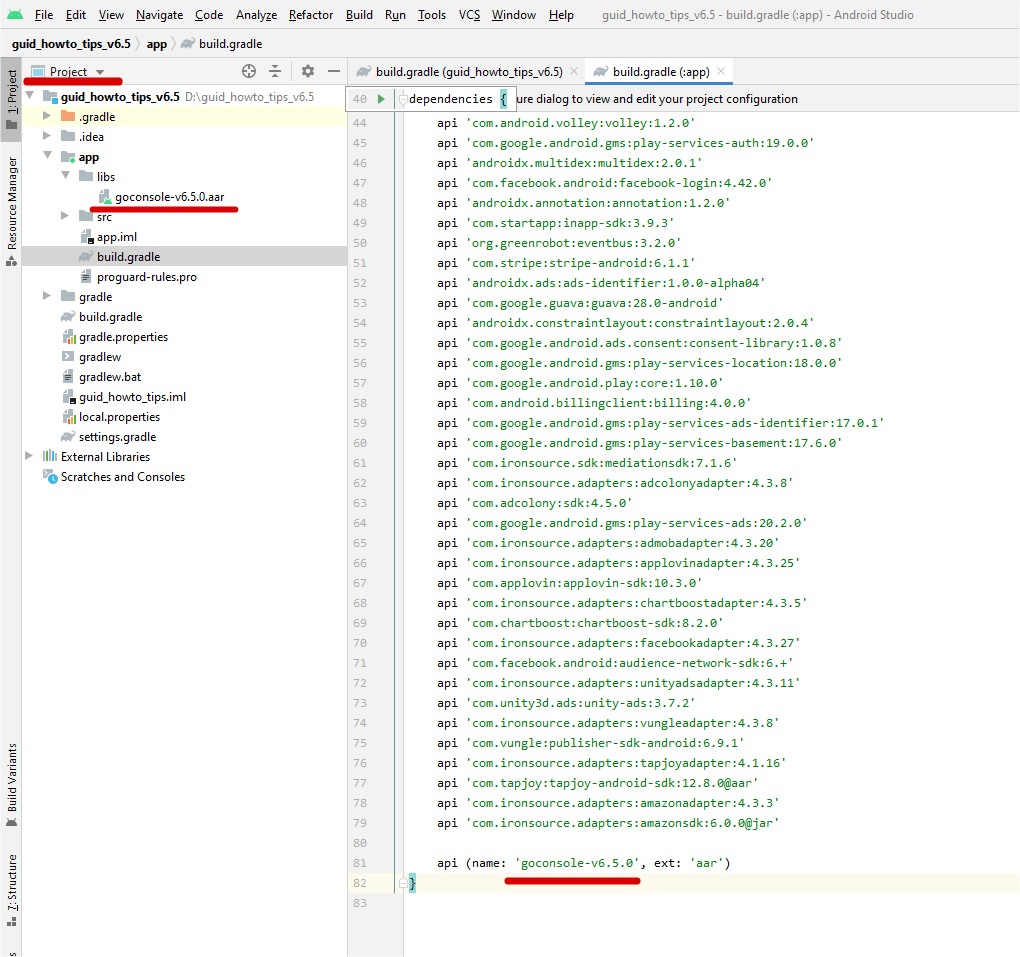Open the Code menu
This screenshot has height=957, width=1020.
pyautogui.click(x=209, y=14)
